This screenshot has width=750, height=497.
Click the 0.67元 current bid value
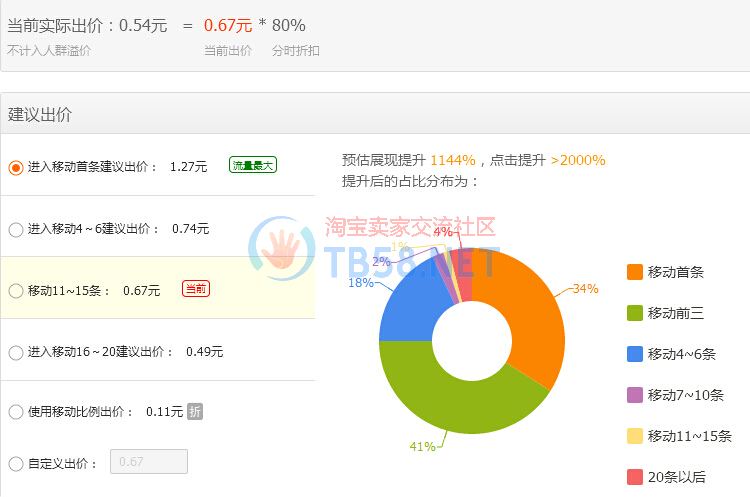pyautogui.click(x=227, y=26)
